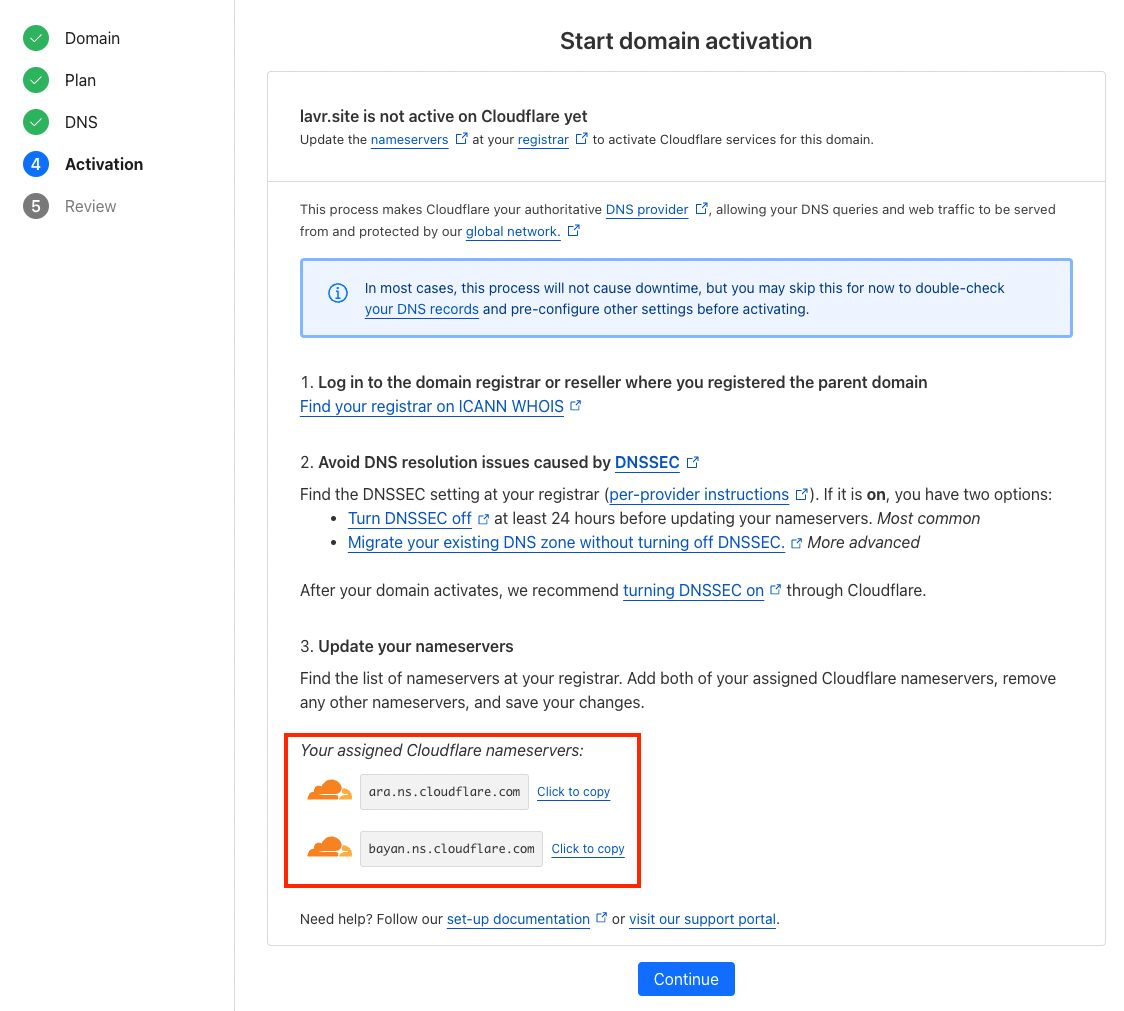Screen dimensions: 1124x1011
Task: Click the Domain step green checkmark icon
Action: tap(36, 39)
